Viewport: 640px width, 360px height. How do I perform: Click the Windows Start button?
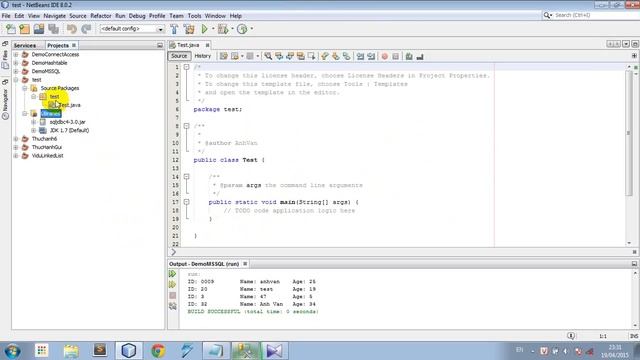[x=13, y=351]
